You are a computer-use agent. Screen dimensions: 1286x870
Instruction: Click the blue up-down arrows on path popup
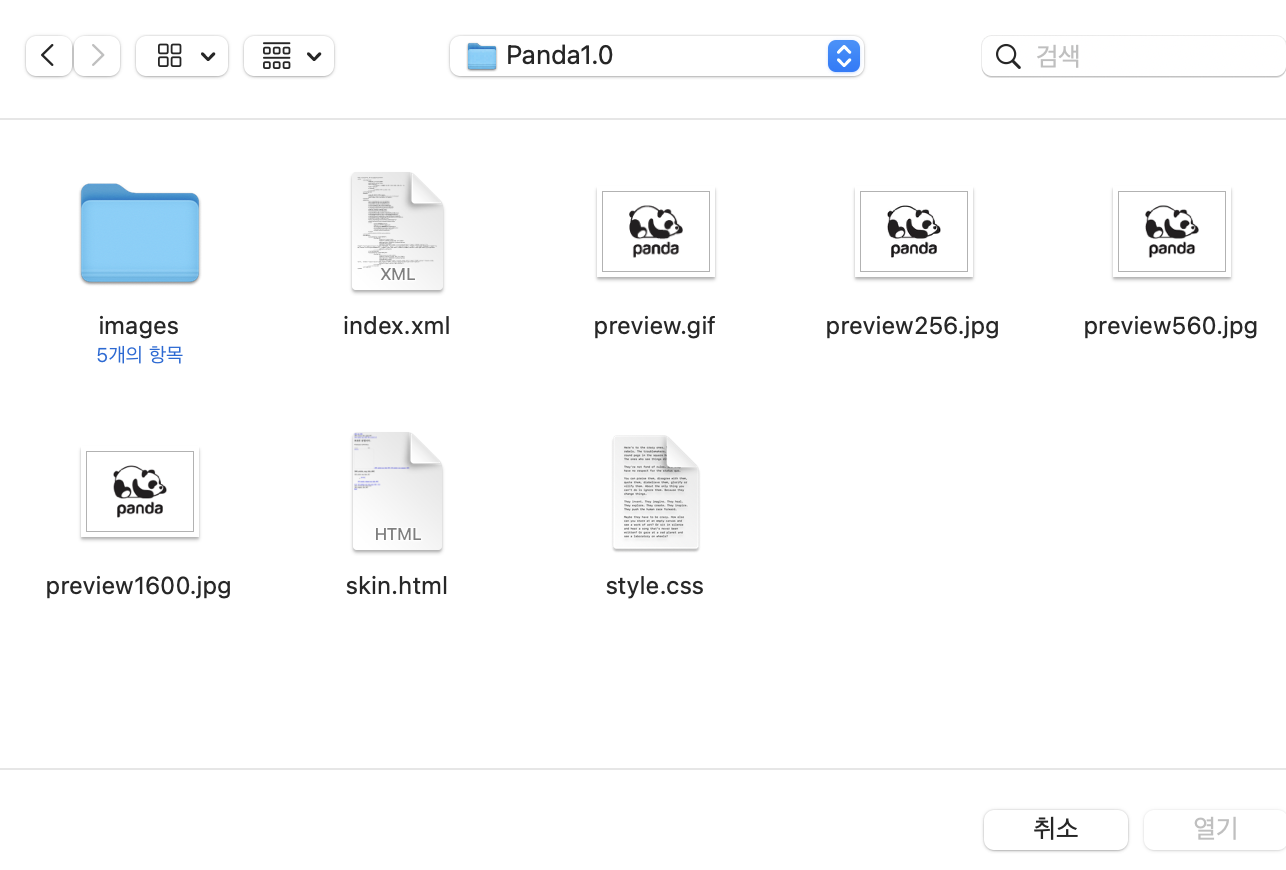tap(844, 56)
